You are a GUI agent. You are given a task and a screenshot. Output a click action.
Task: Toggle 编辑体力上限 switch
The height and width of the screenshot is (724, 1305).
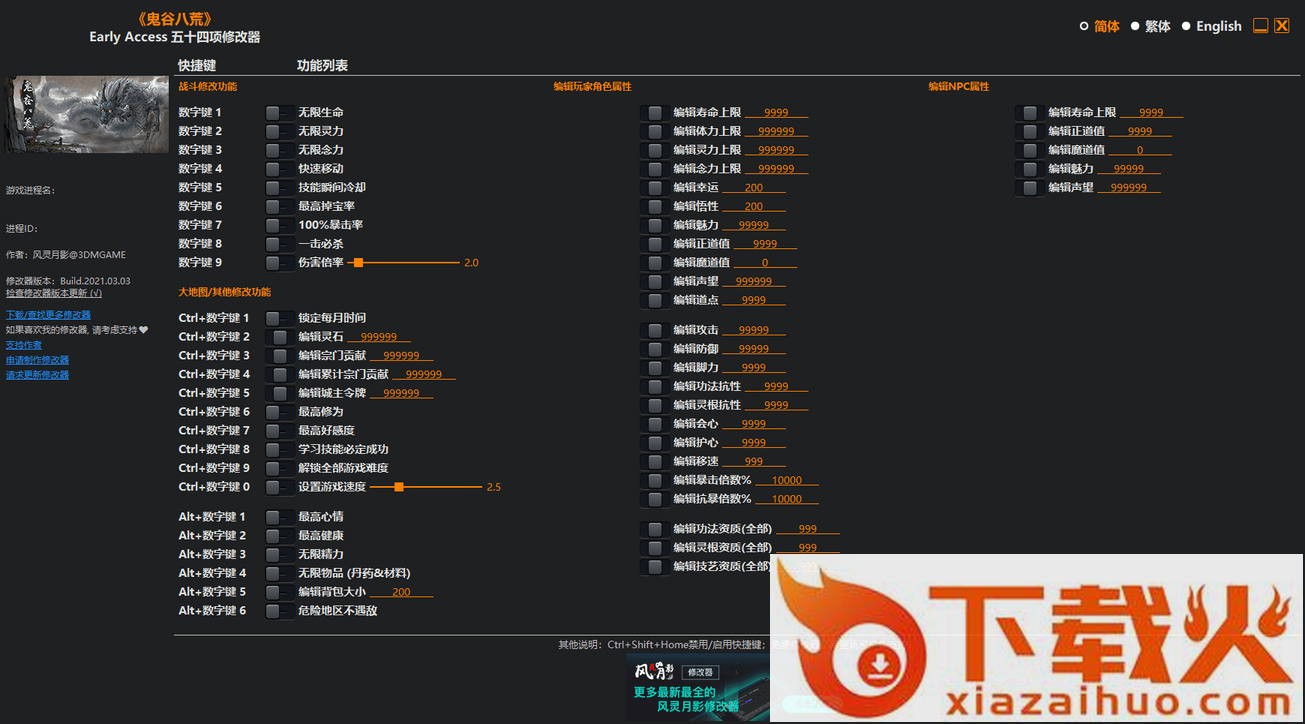(655, 132)
